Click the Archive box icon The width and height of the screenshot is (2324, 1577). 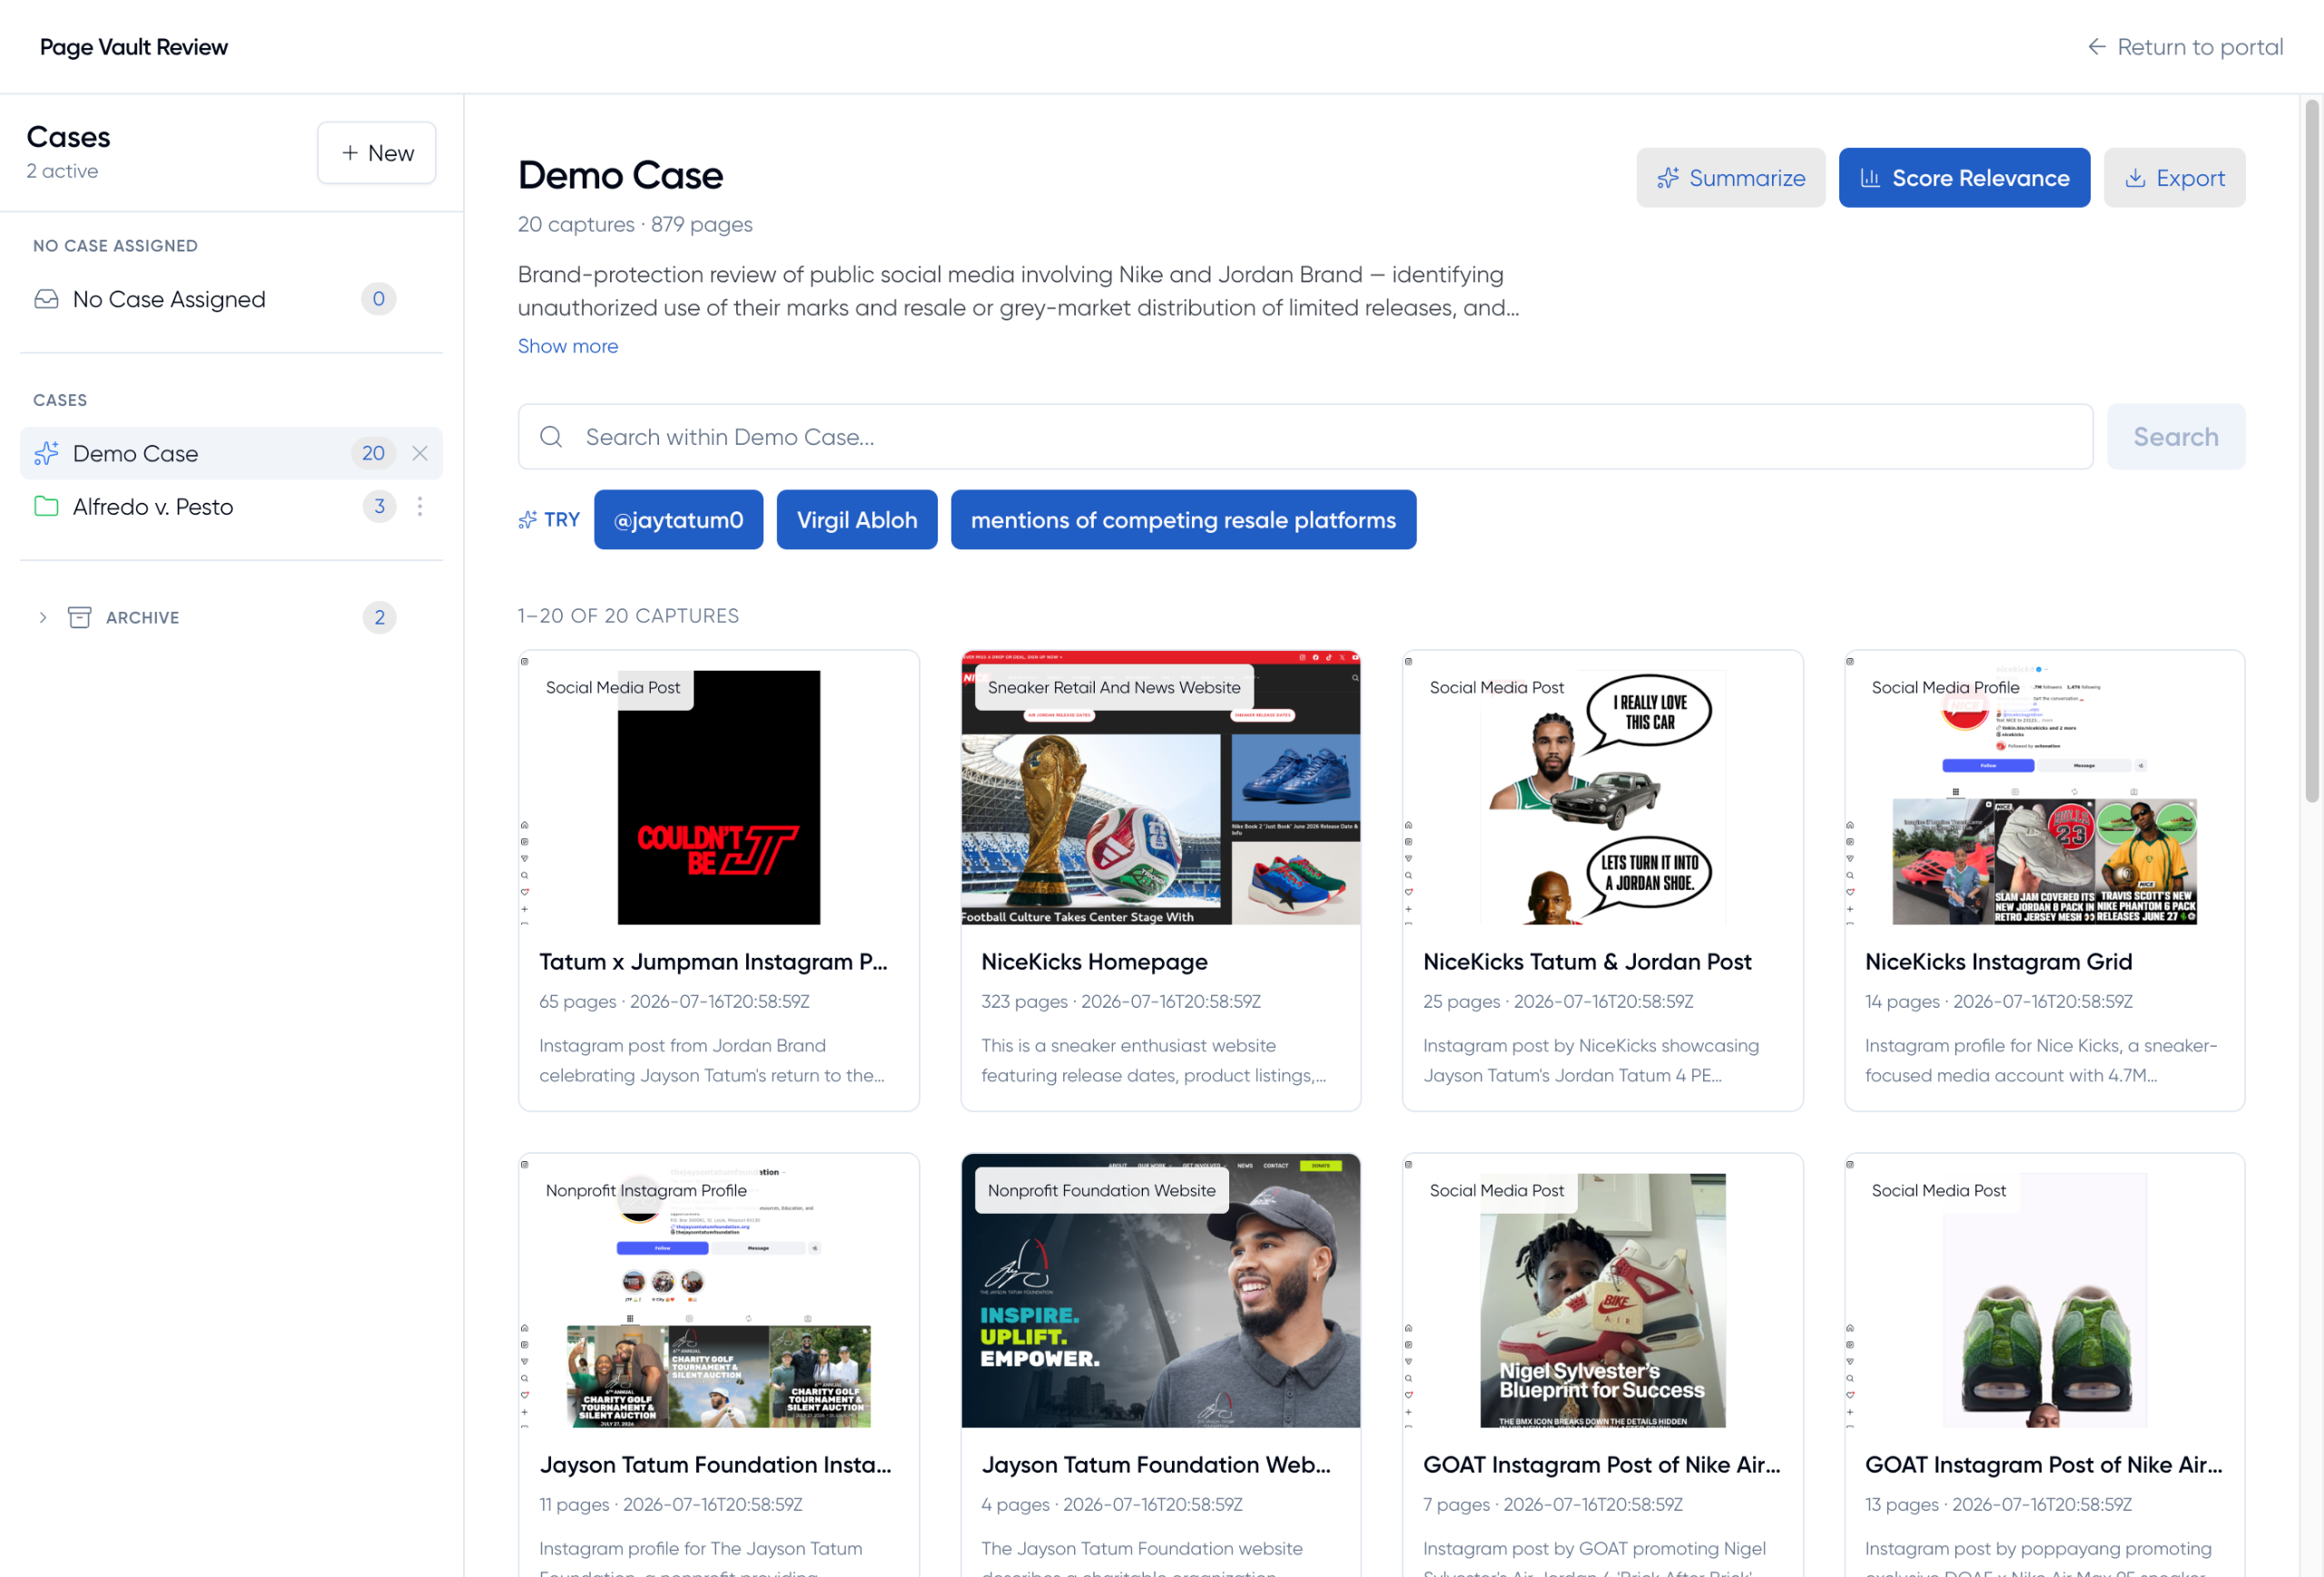[x=79, y=617]
